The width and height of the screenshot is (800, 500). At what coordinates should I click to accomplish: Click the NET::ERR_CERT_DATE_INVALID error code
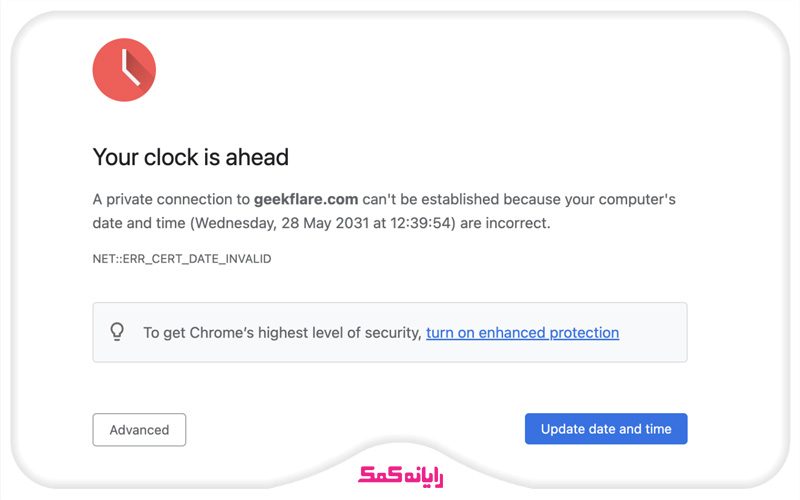click(182, 259)
